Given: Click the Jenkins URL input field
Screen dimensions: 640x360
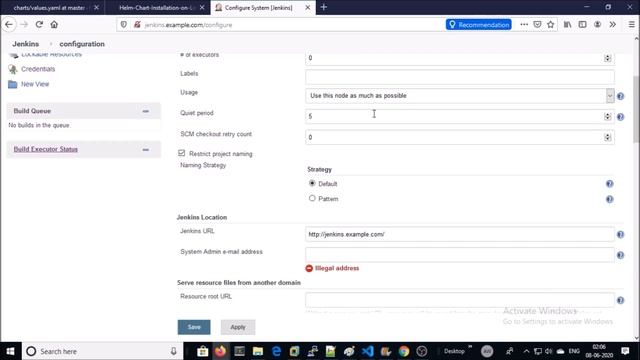Looking at the screenshot, I should tap(460, 234).
